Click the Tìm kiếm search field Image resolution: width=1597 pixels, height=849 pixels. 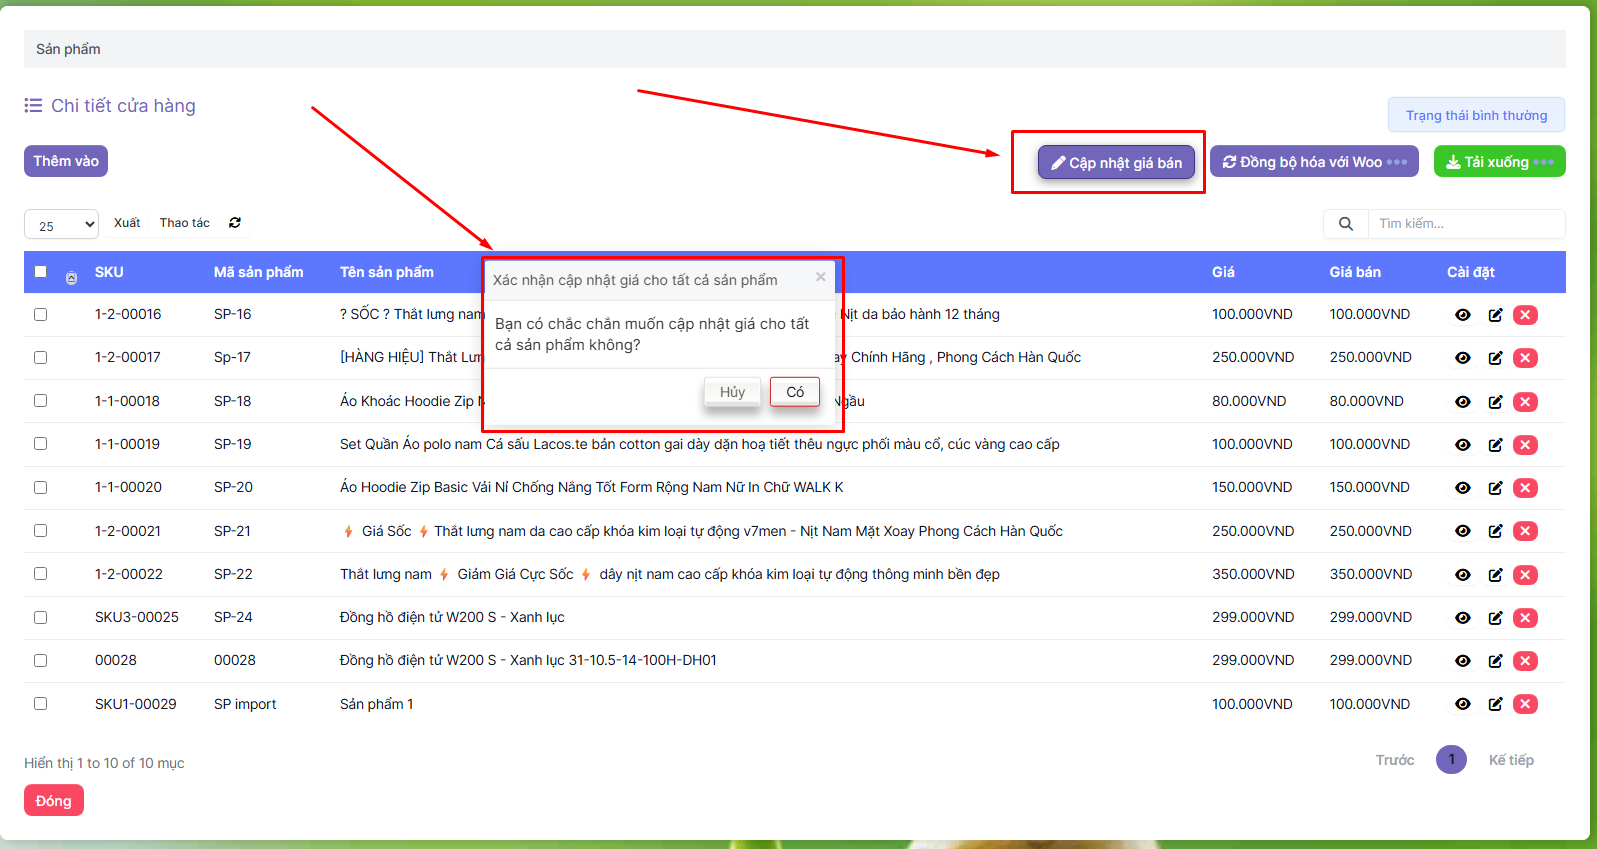click(x=1465, y=224)
